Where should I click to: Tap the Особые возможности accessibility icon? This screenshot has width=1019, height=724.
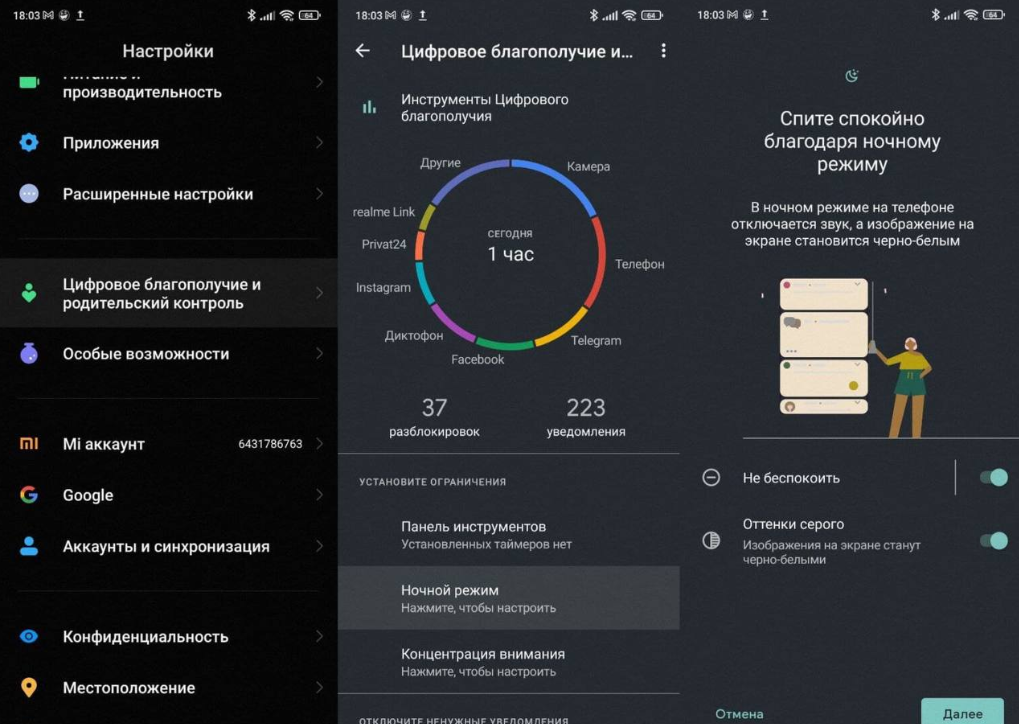(x=29, y=353)
